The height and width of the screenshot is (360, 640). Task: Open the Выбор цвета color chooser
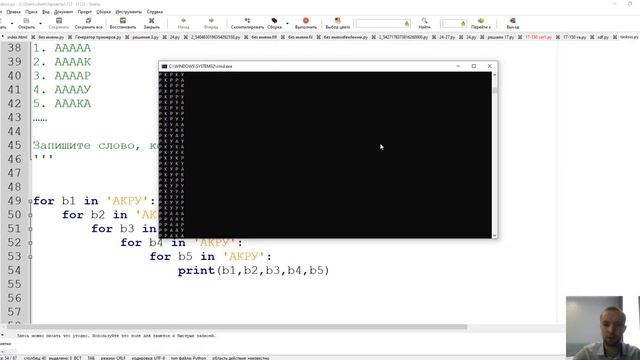(338, 20)
